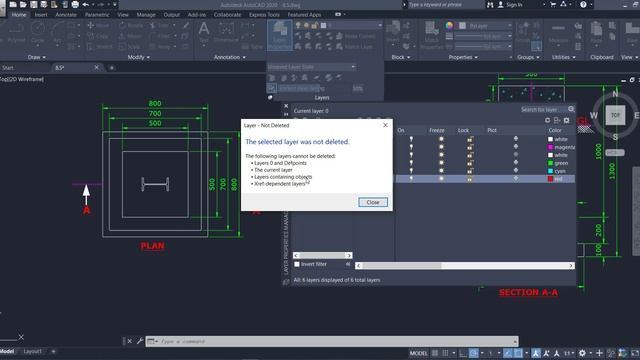The height and width of the screenshot is (360, 640).
Task: Expand the Groups panel dropdown
Action: click(x=528, y=57)
